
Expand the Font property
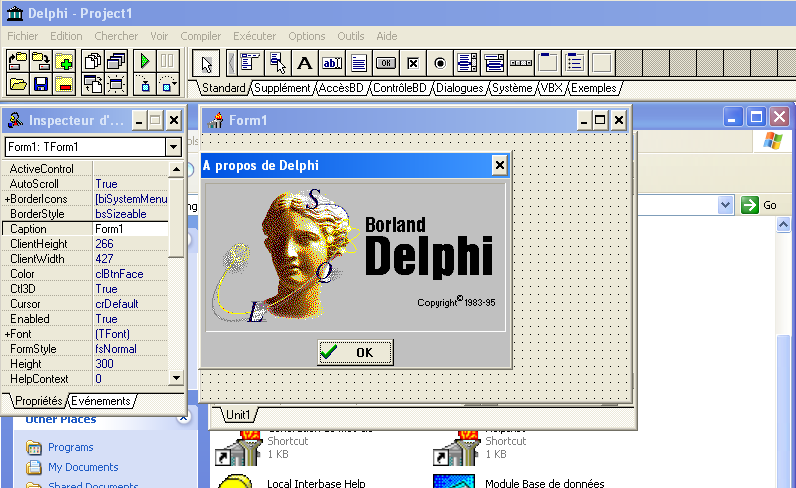pos(7,334)
